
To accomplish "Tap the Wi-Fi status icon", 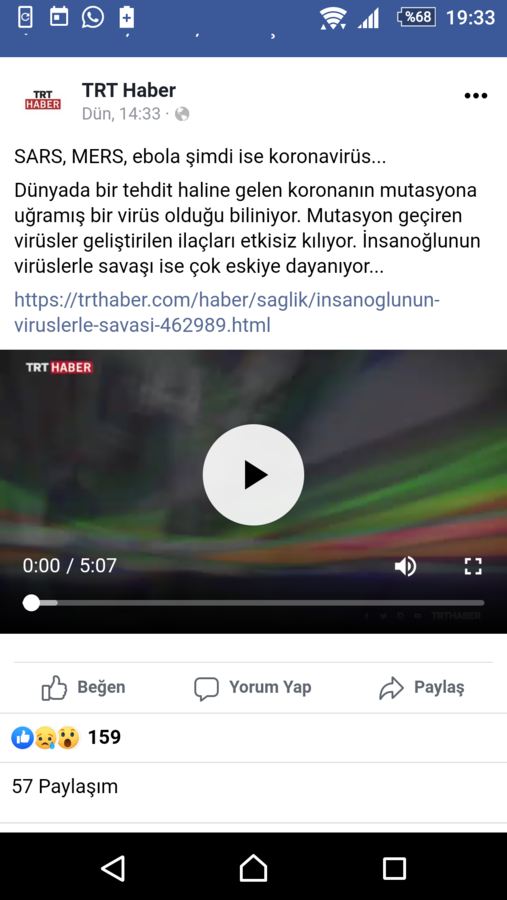I will pos(333,18).
